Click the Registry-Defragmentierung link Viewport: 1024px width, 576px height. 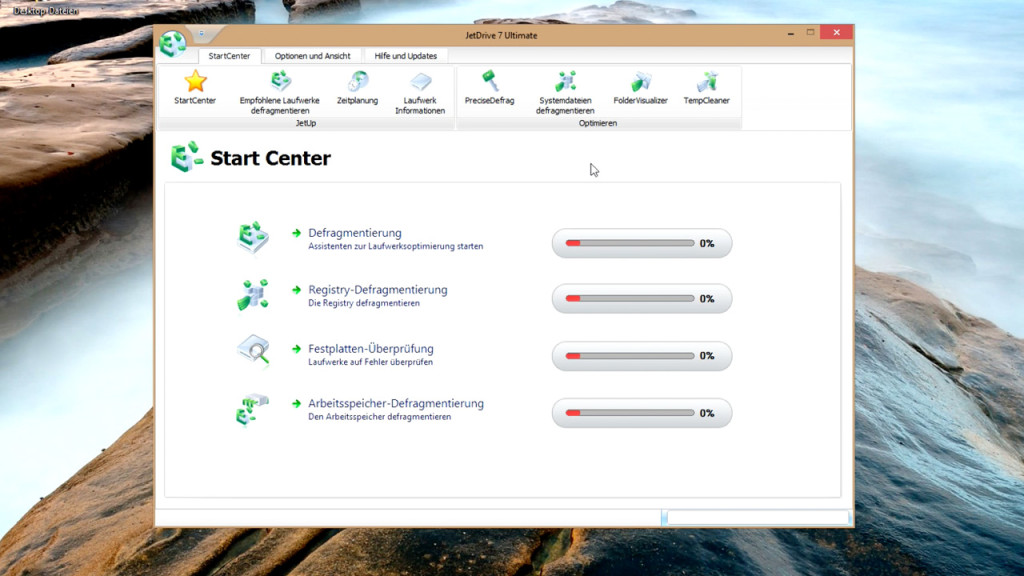point(377,290)
